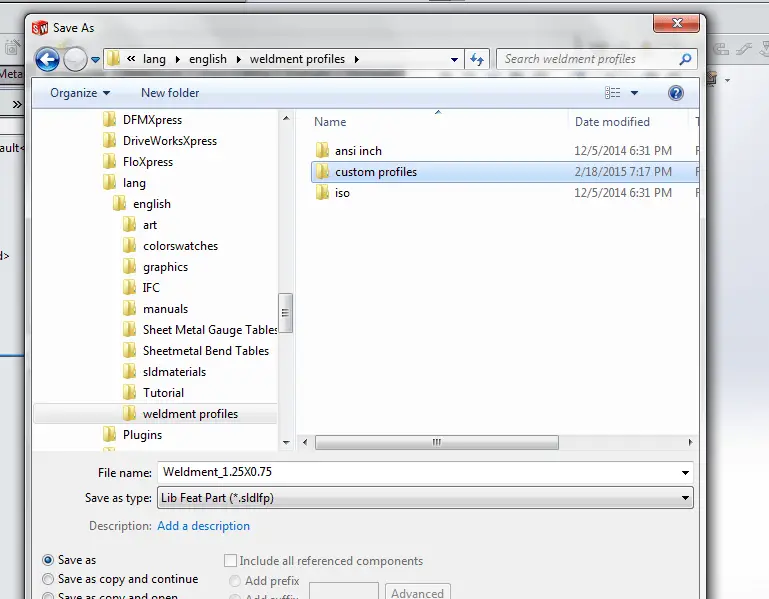Viewport: 769px width, 599px height.
Task: Open the Save as type dropdown
Action: click(x=425, y=498)
